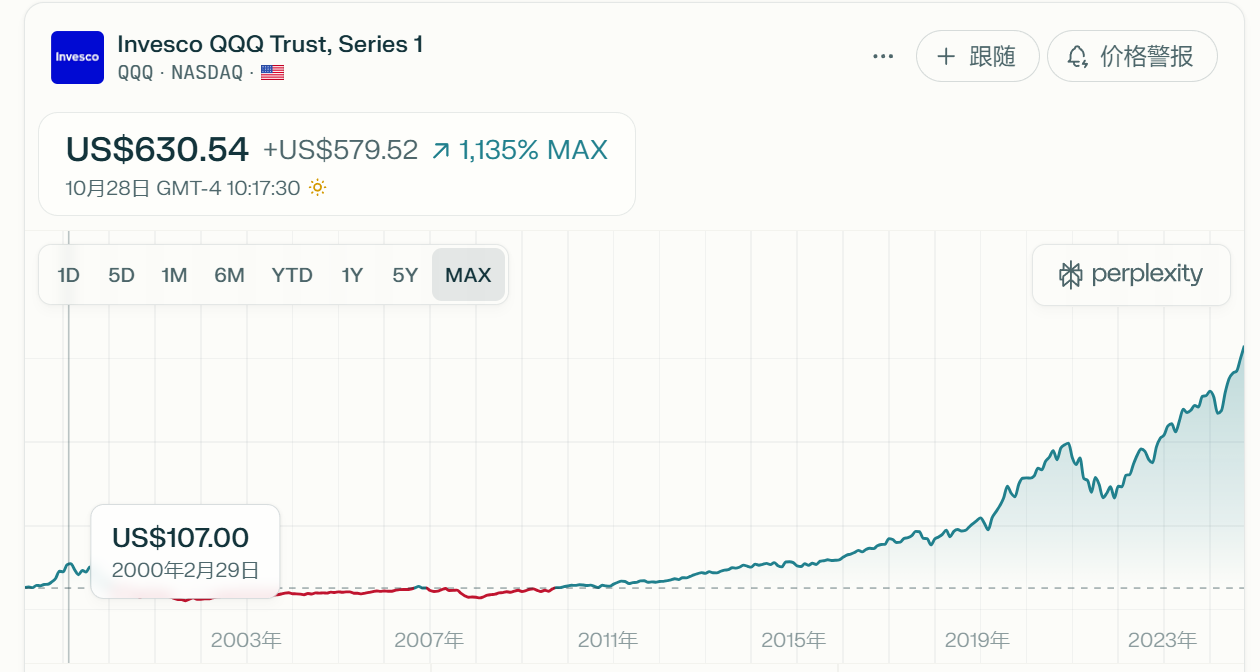Set a price alert via 价格警报
1260x672 pixels.
click(x=1131, y=56)
